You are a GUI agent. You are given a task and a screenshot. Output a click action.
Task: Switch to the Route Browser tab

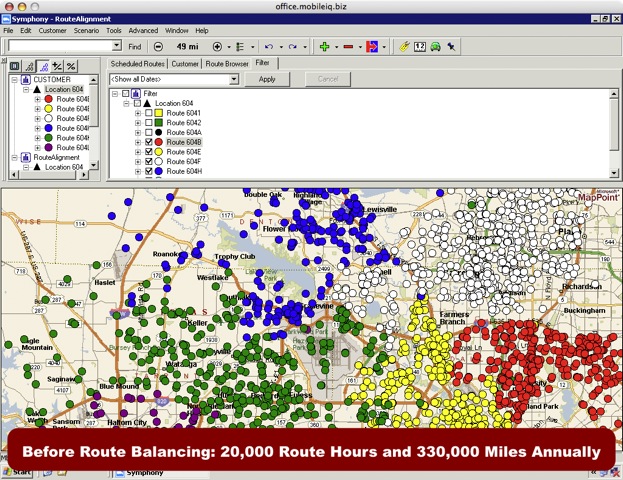(226, 63)
